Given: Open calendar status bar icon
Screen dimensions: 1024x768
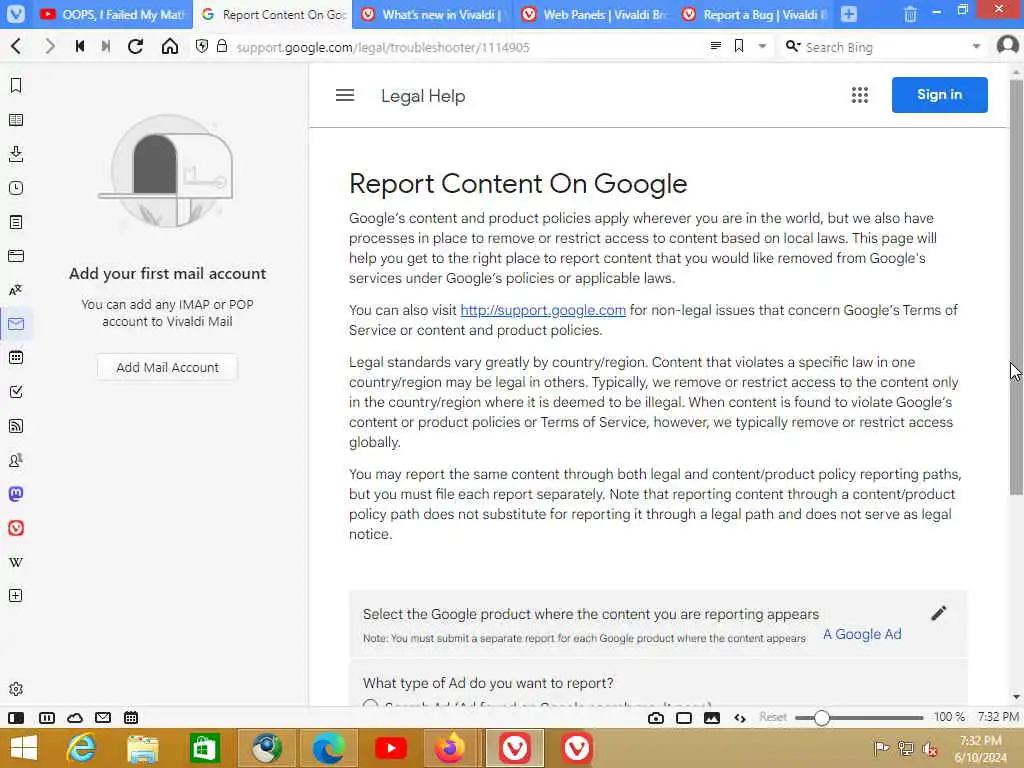Looking at the screenshot, I should pos(131,718).
